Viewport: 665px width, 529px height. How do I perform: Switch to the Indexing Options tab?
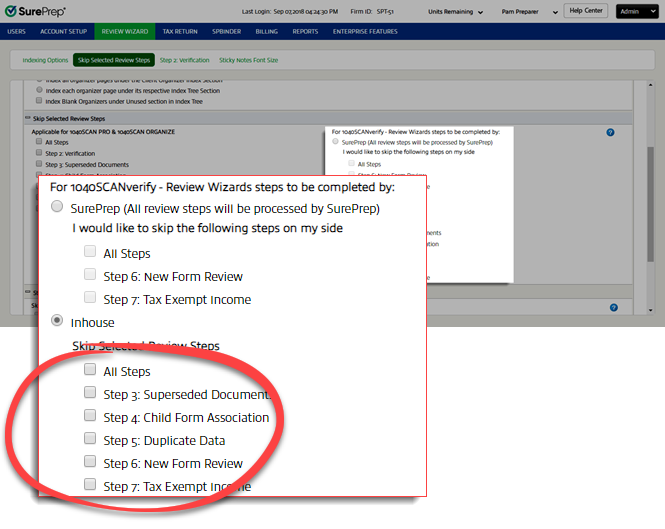[45, 60]
